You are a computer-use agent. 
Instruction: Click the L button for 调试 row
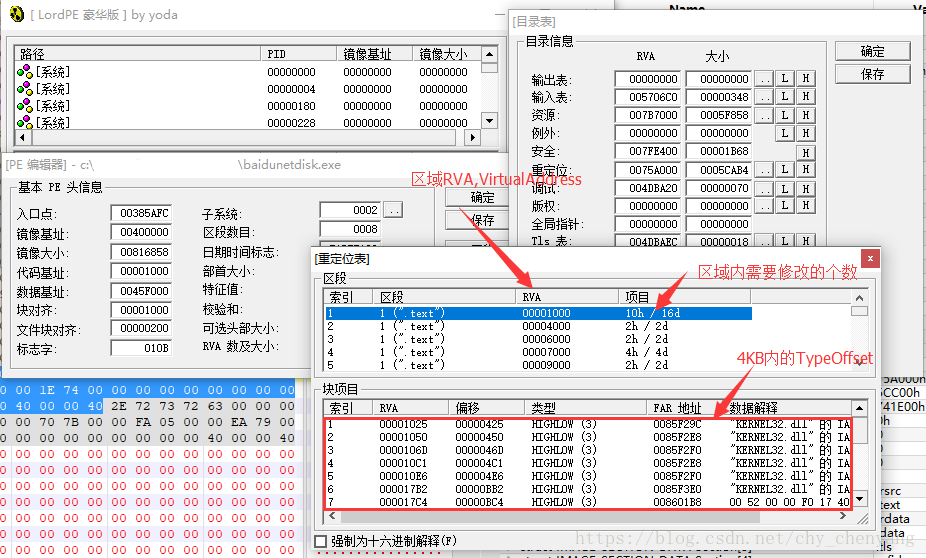tap(784, 188)
